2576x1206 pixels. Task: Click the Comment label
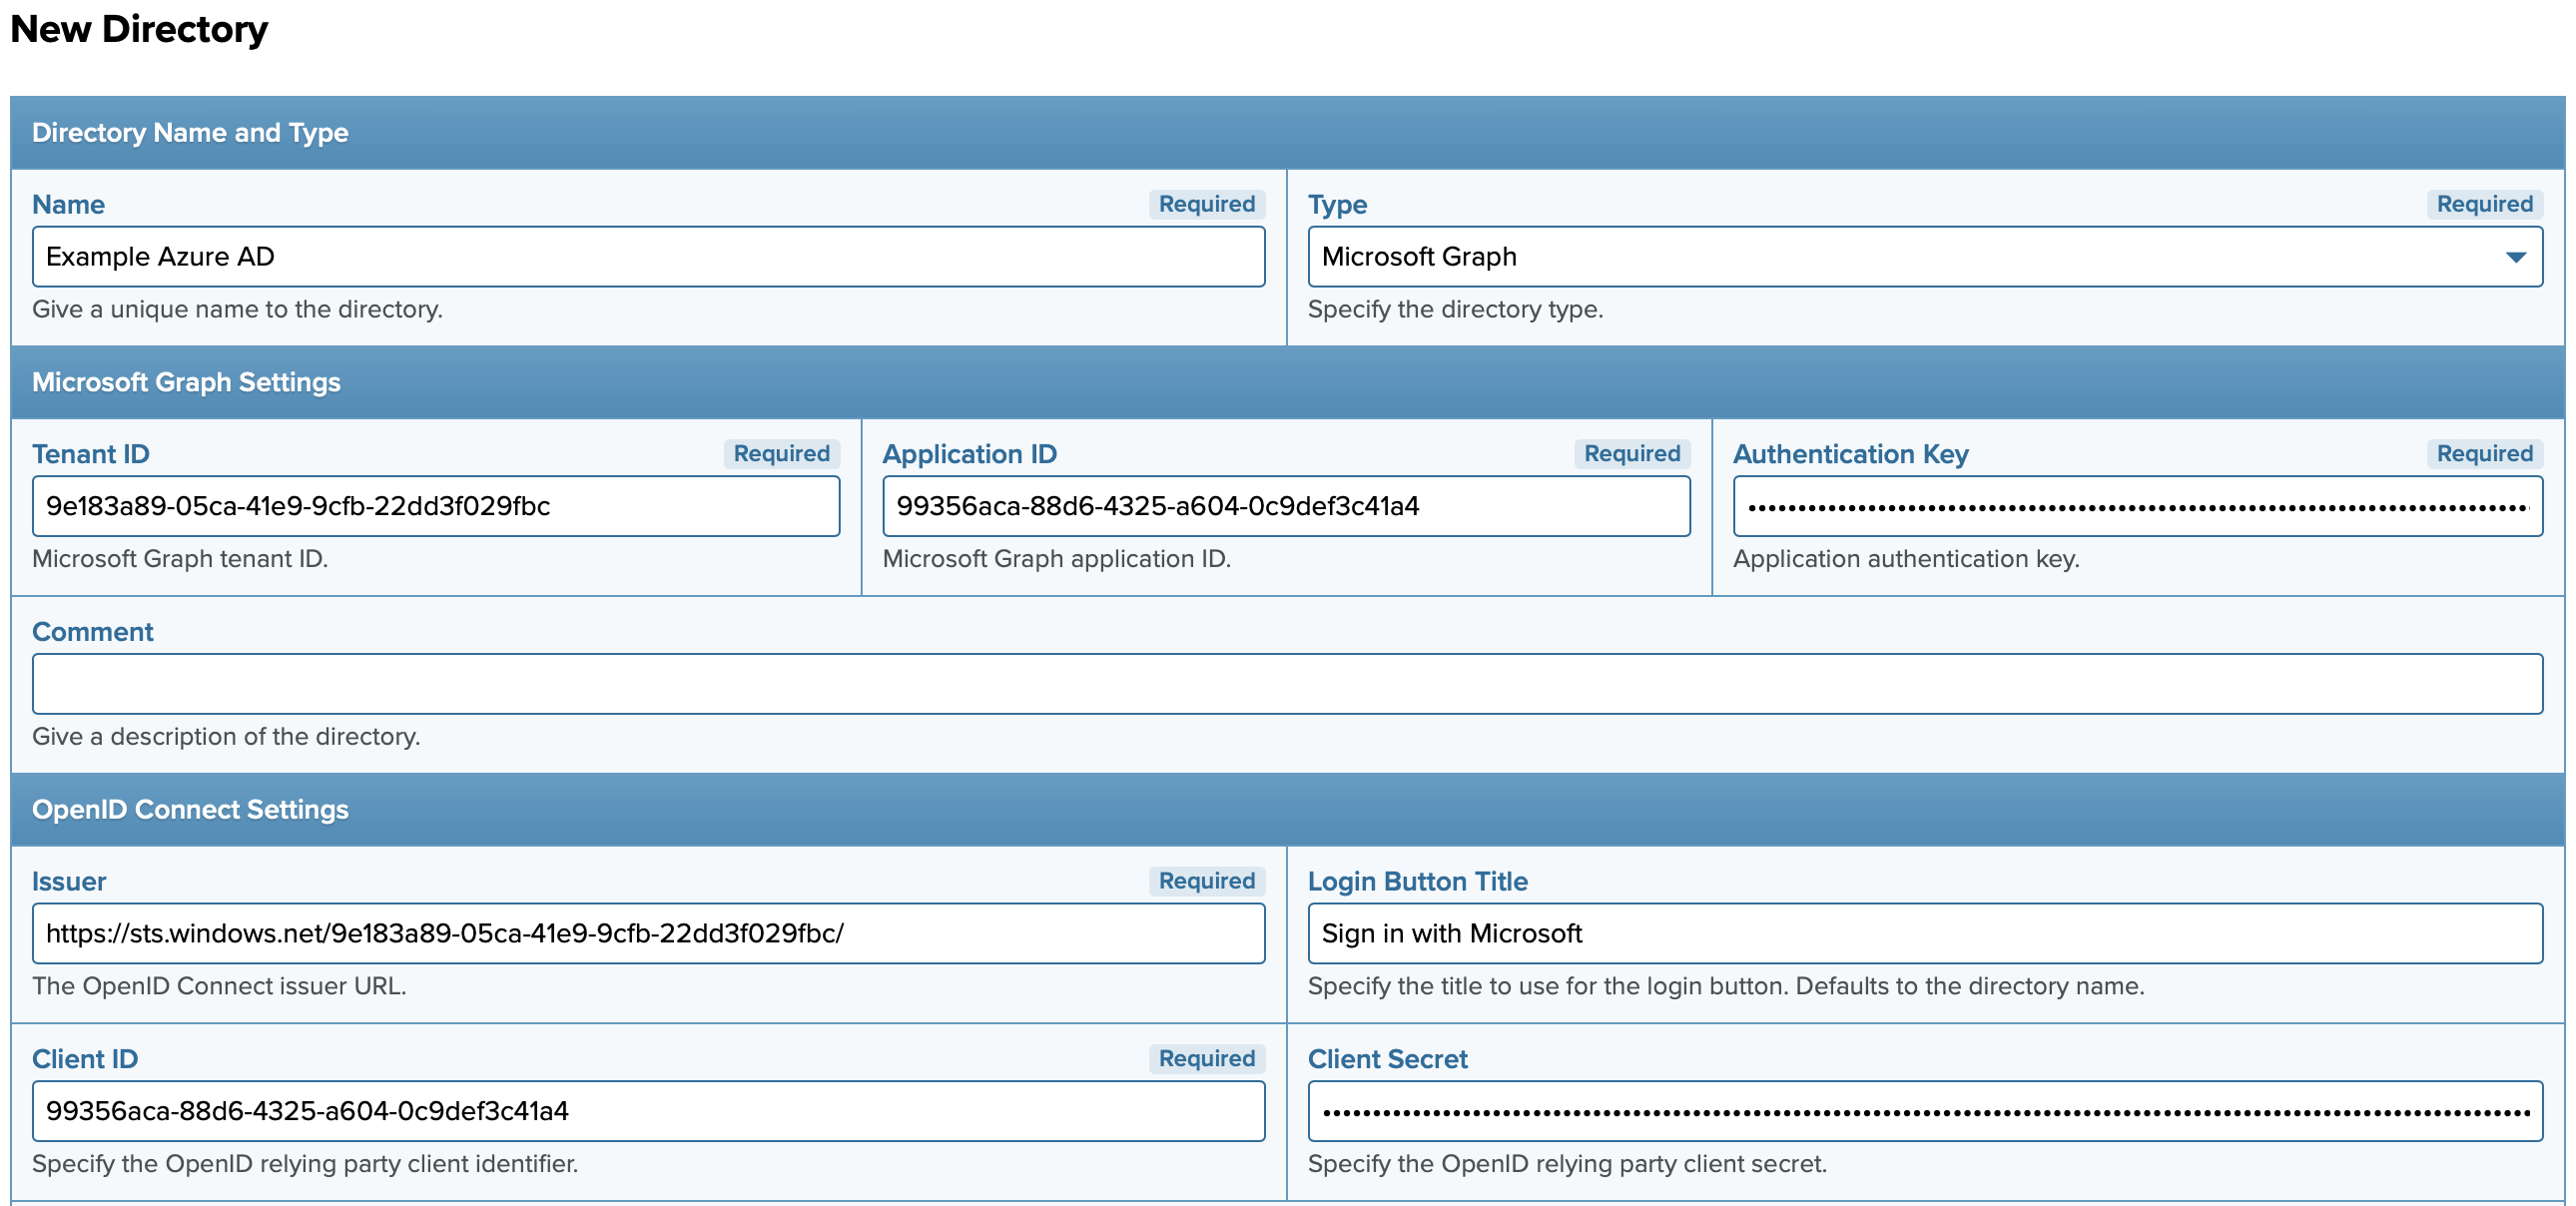pyautogui.click(x=93, y=632)
